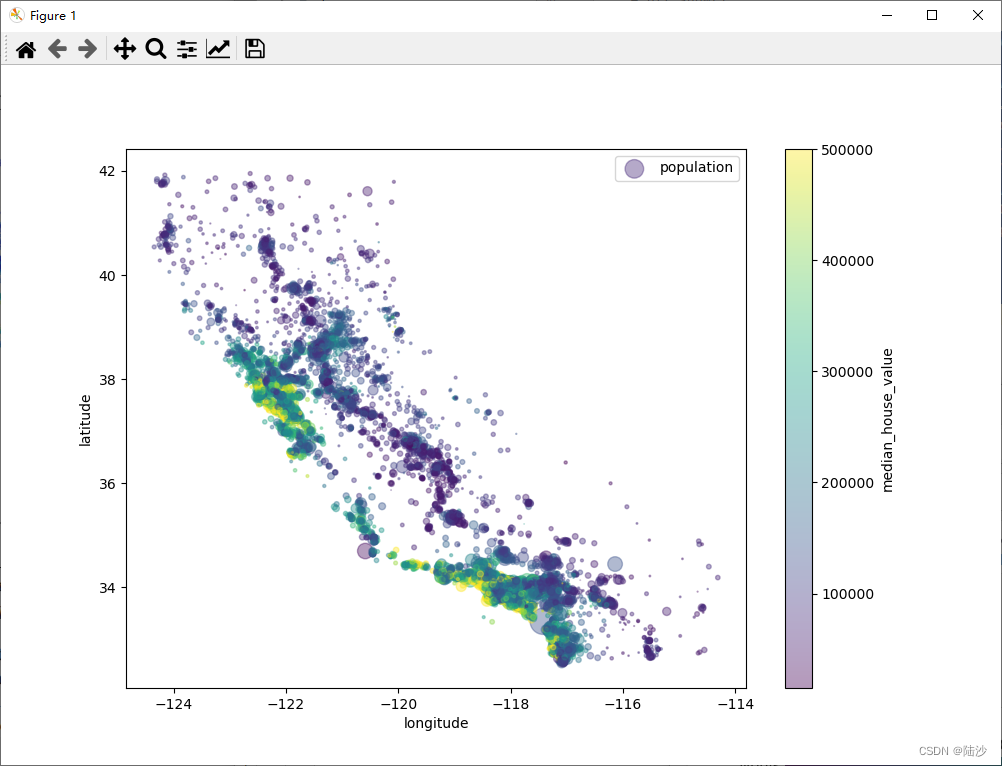Screen dimensions: 1002x766
Task: Click the 36 latitude tick label
Action: 107,484
